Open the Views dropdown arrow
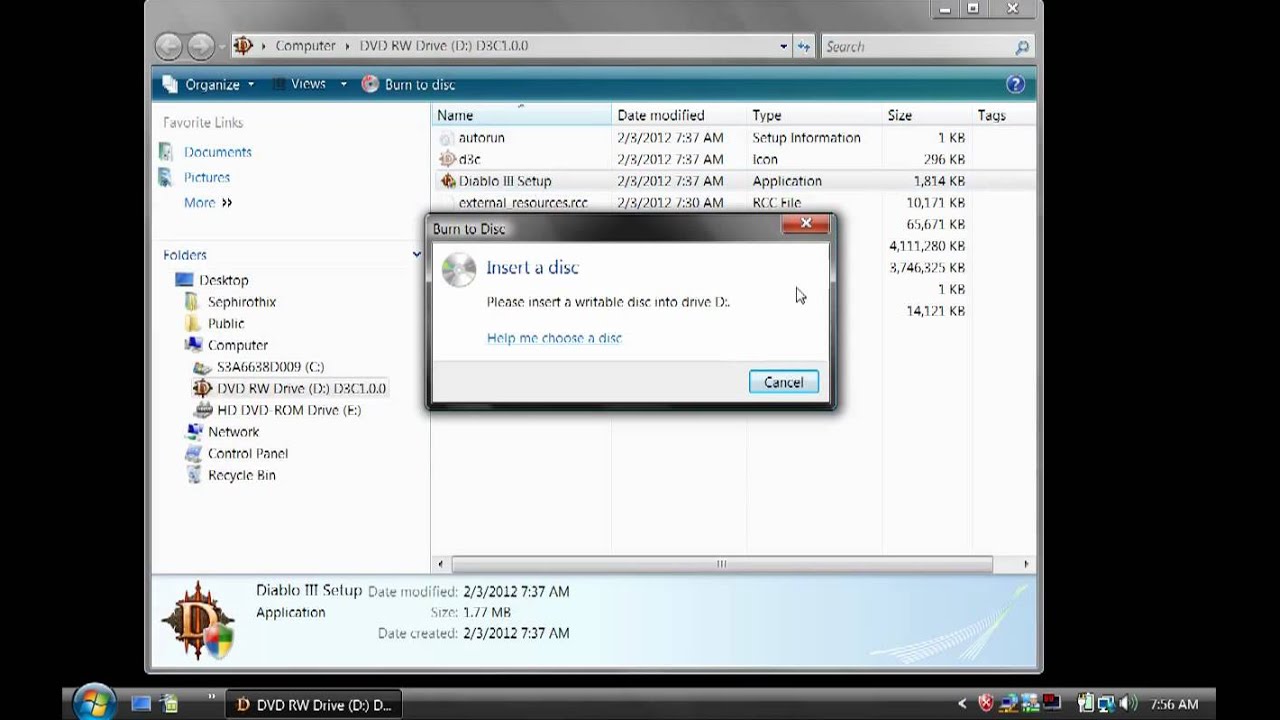1280x720 pixels. 343,84
